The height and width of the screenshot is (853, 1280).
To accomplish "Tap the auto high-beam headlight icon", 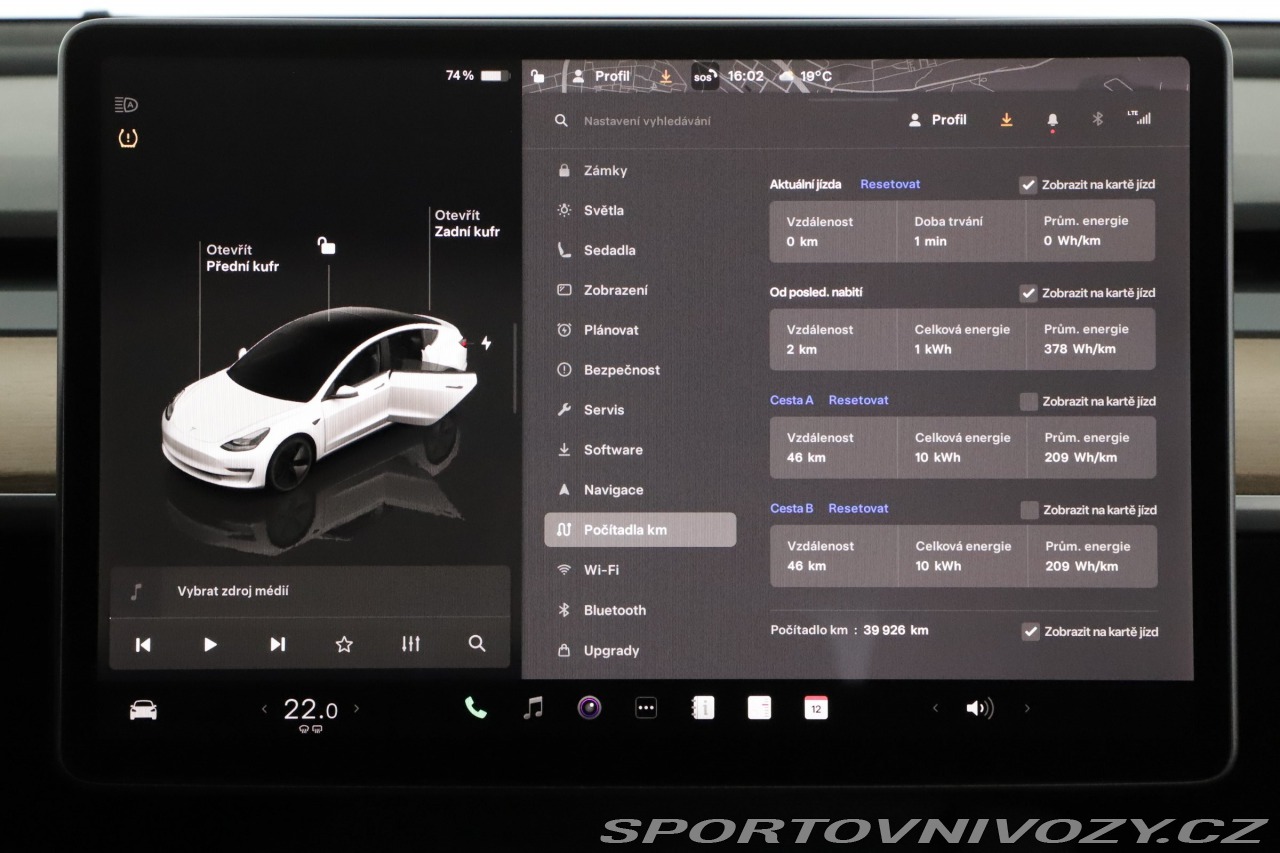I will pos(126,105).
